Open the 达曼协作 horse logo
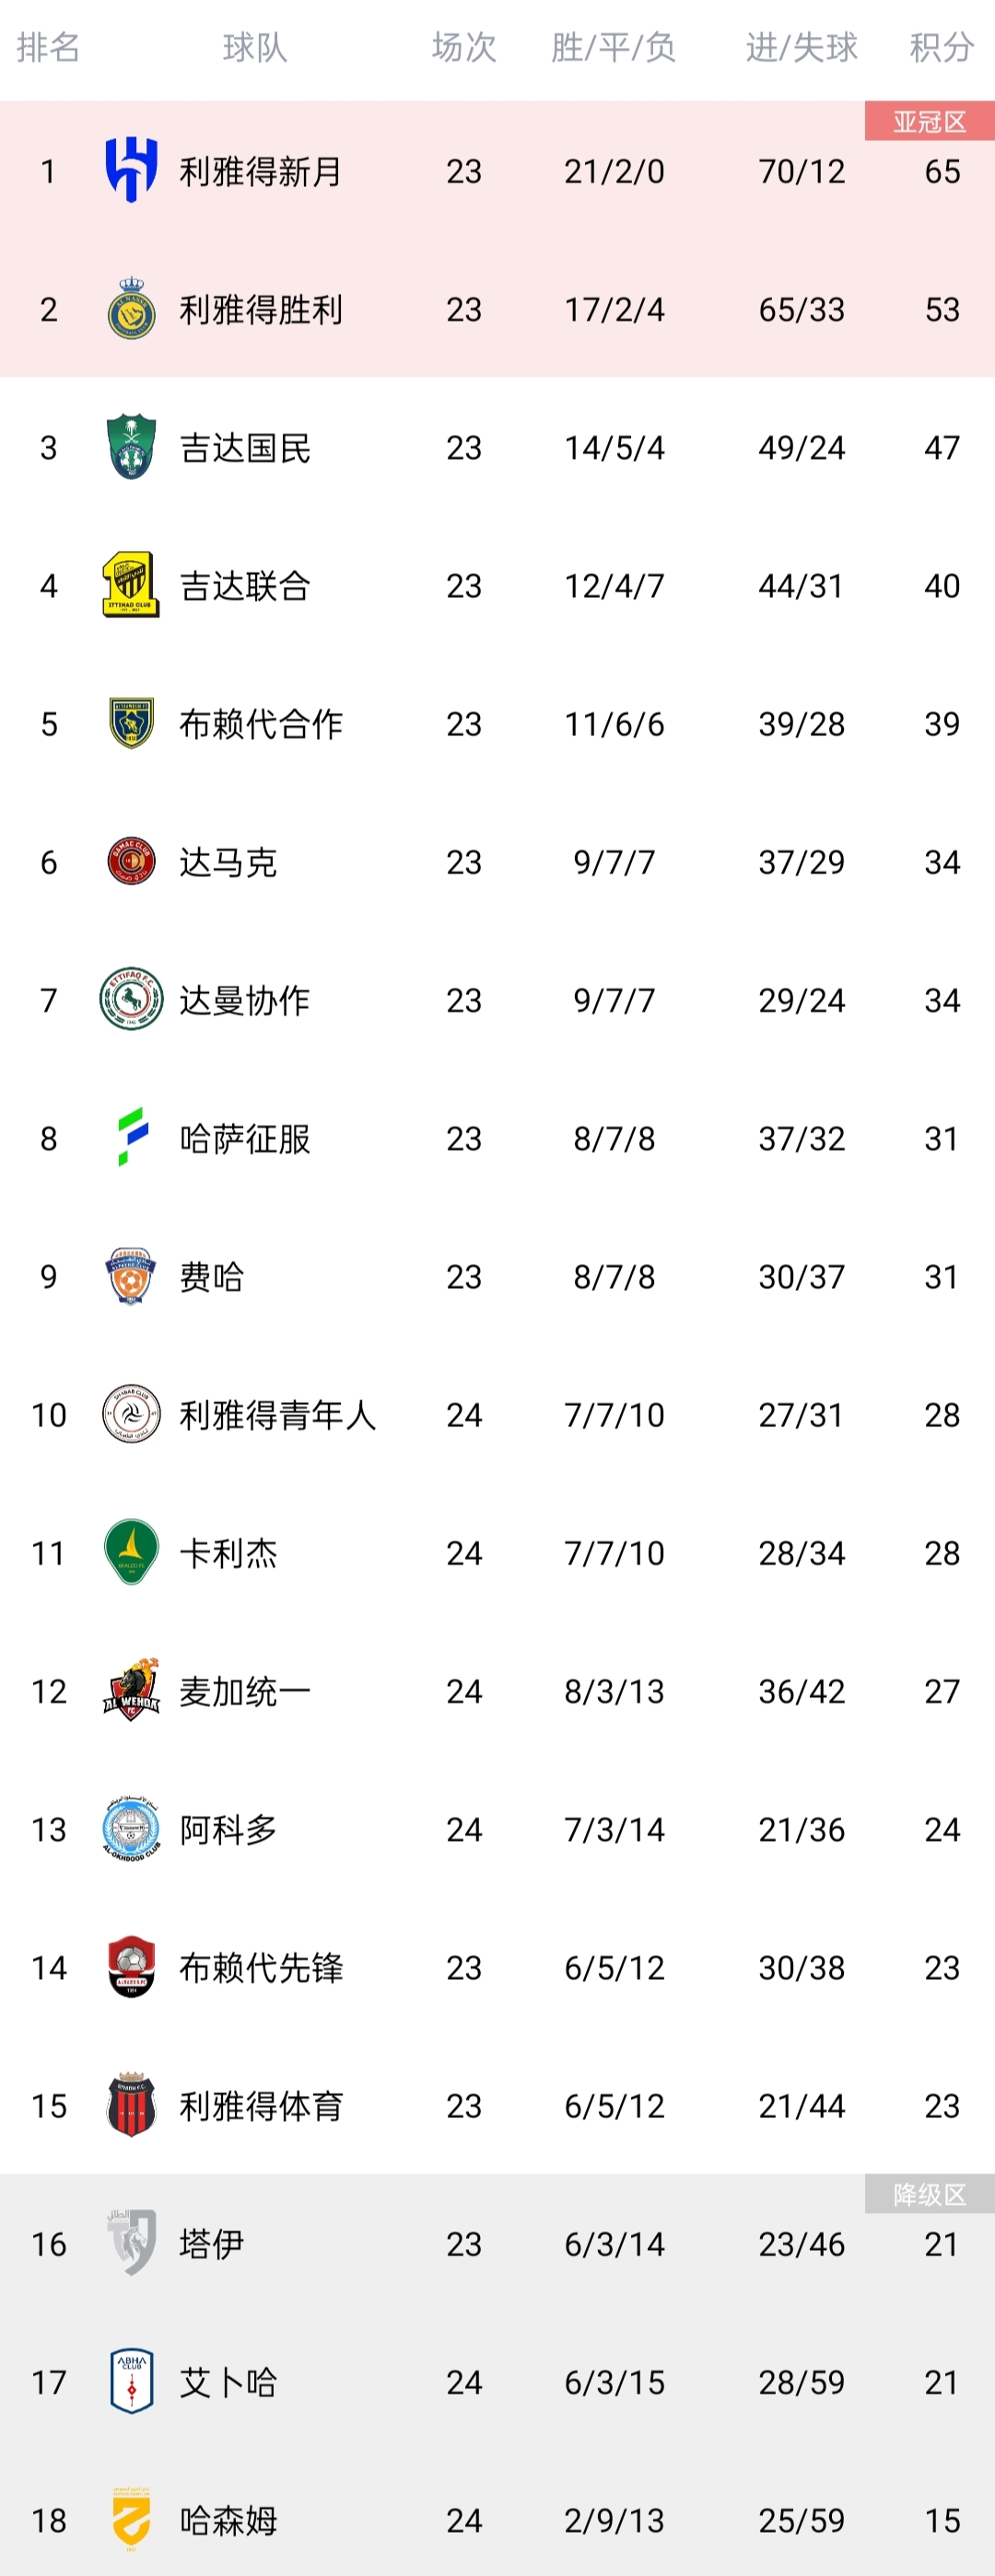 tap(131, 999)
